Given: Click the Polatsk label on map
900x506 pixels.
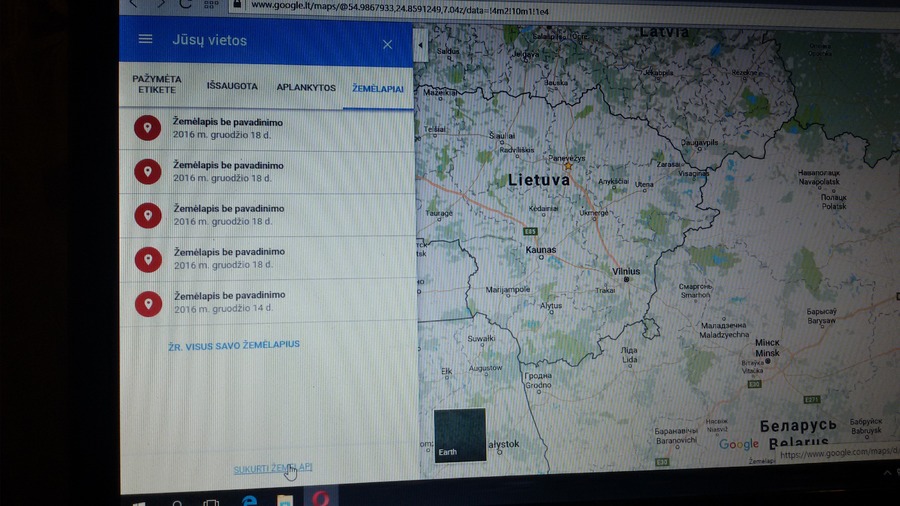Looking at the screenshot, I should [x=833, y=206].
